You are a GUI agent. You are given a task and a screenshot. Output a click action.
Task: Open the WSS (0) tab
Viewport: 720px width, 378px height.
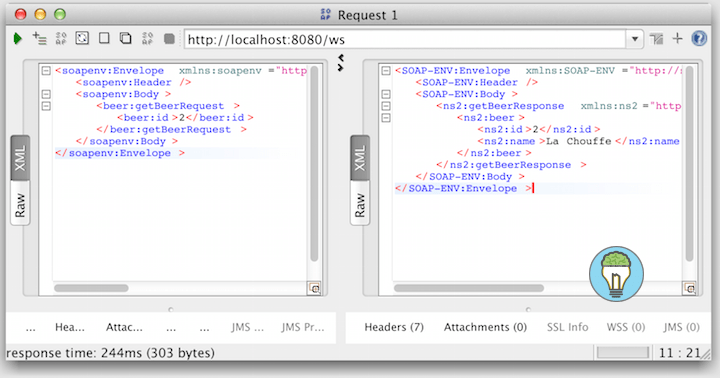[626, 327]
